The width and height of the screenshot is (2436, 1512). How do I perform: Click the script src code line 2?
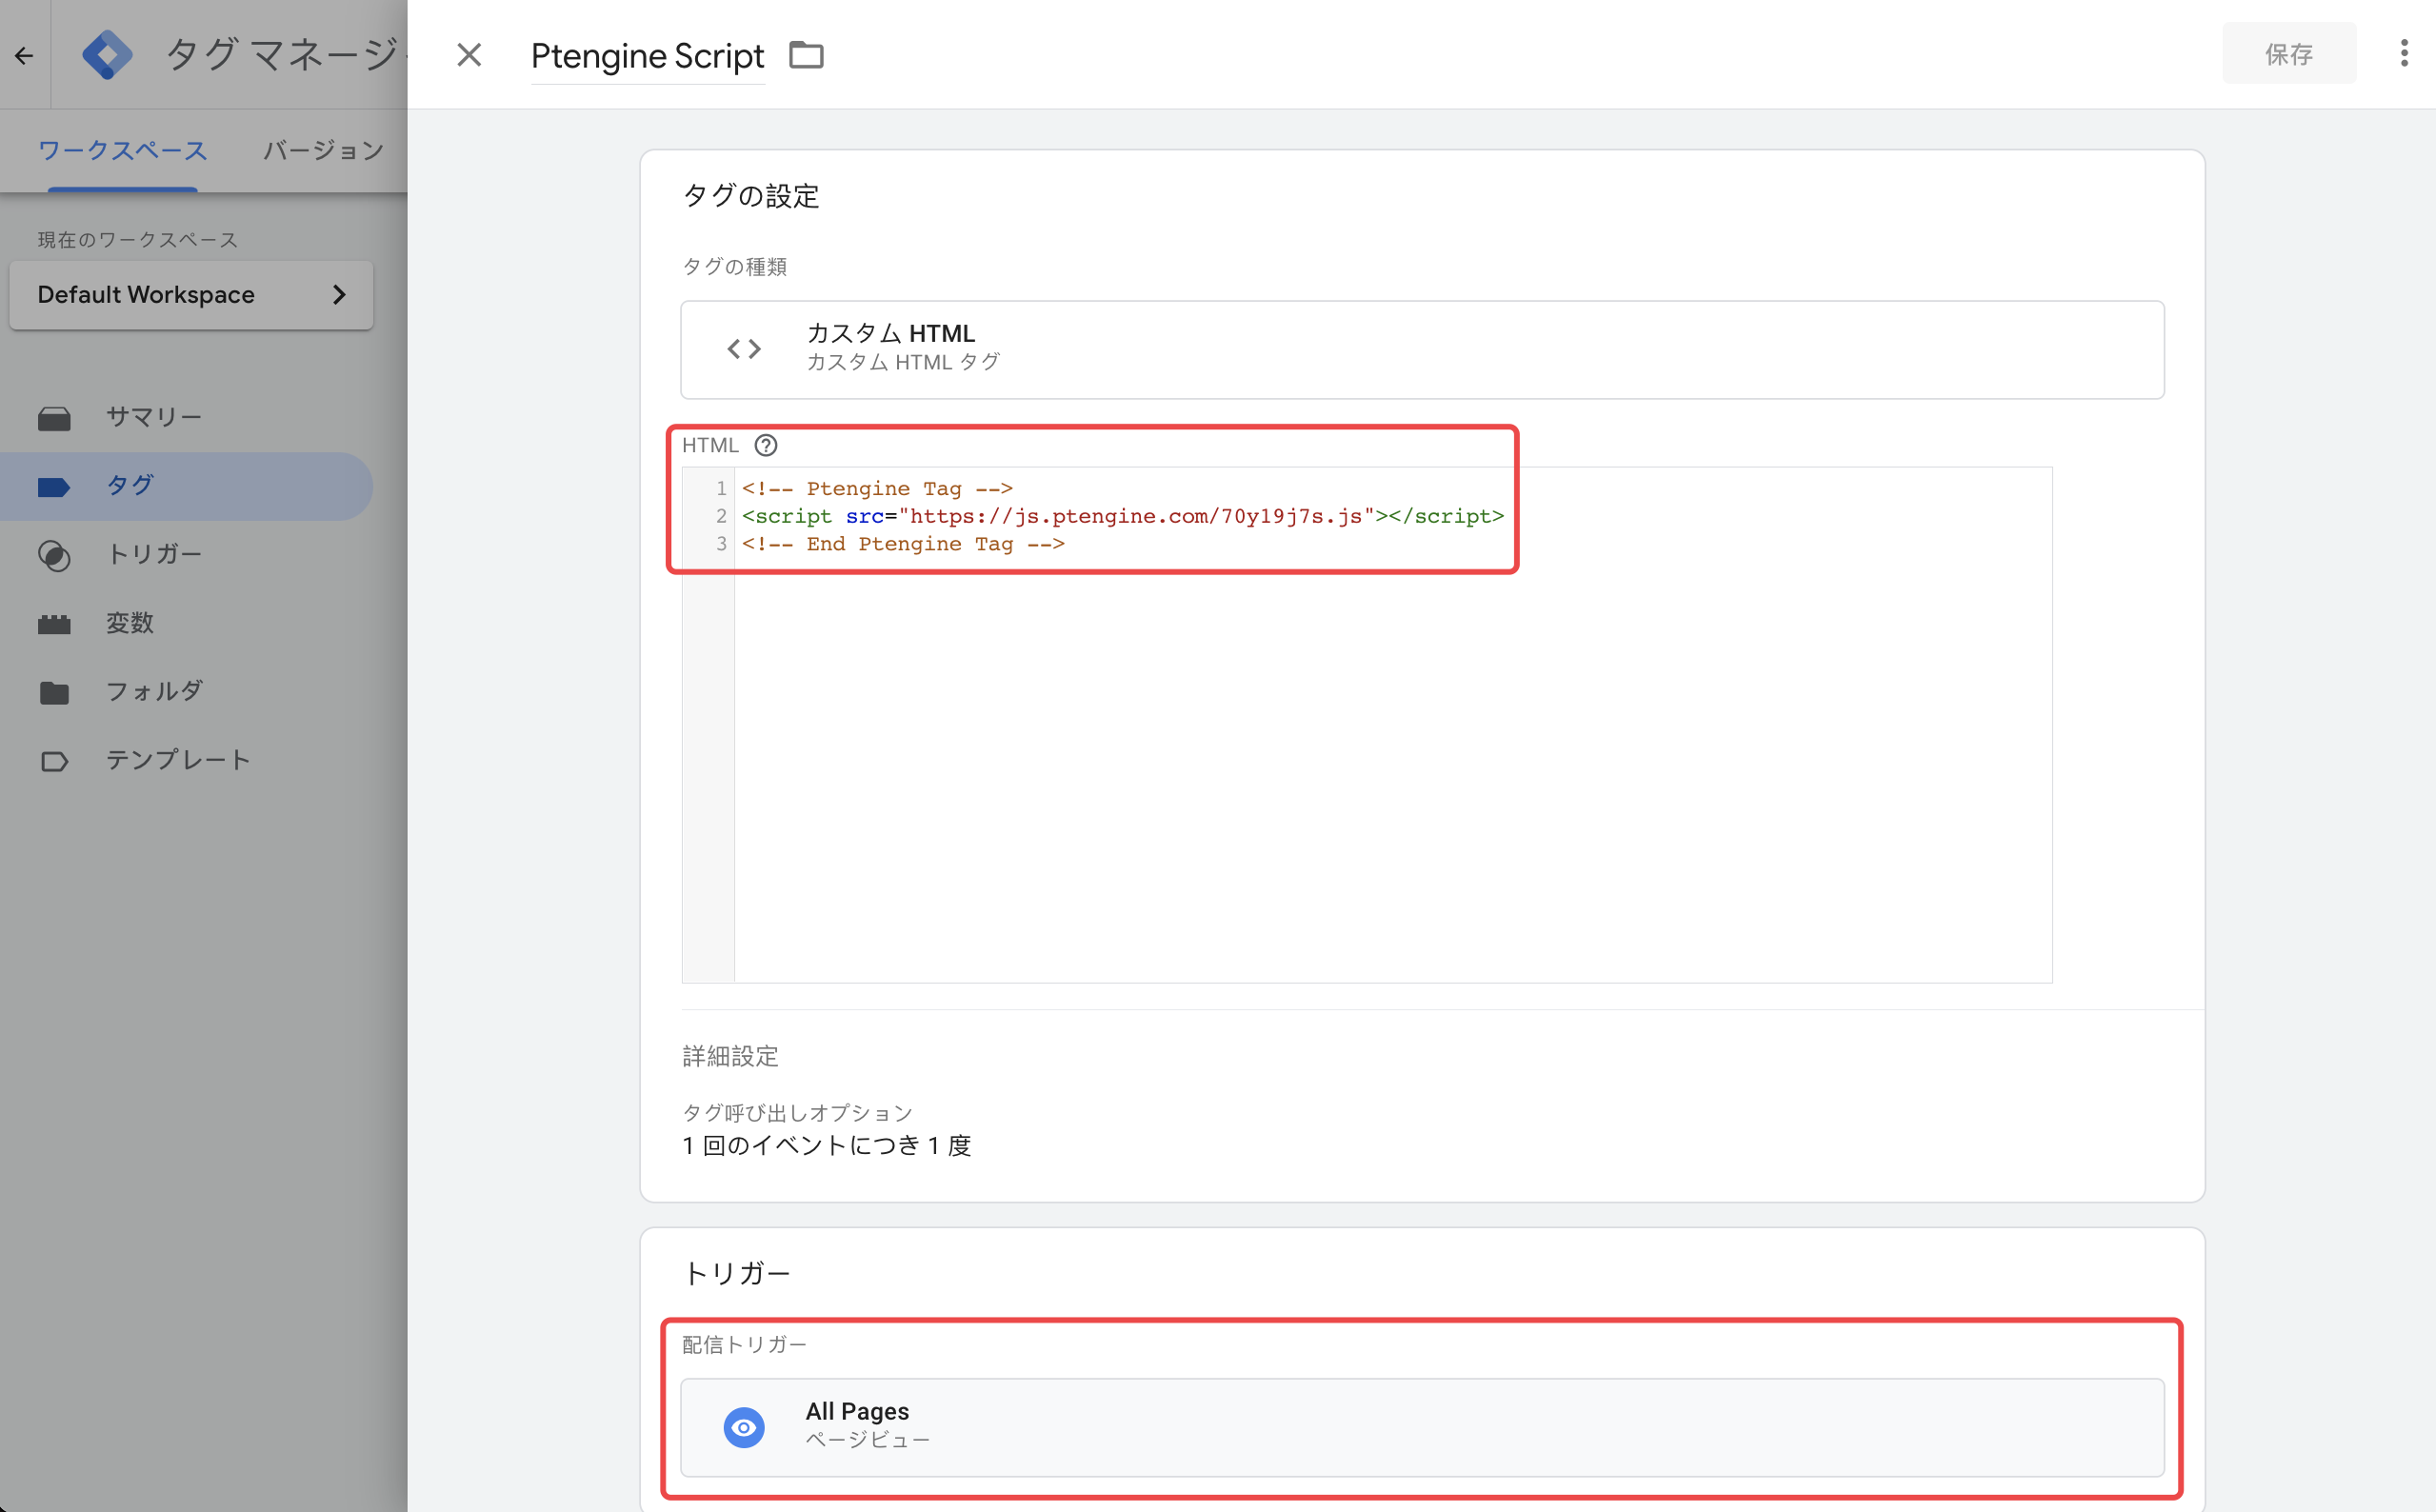click(1122, 516)
